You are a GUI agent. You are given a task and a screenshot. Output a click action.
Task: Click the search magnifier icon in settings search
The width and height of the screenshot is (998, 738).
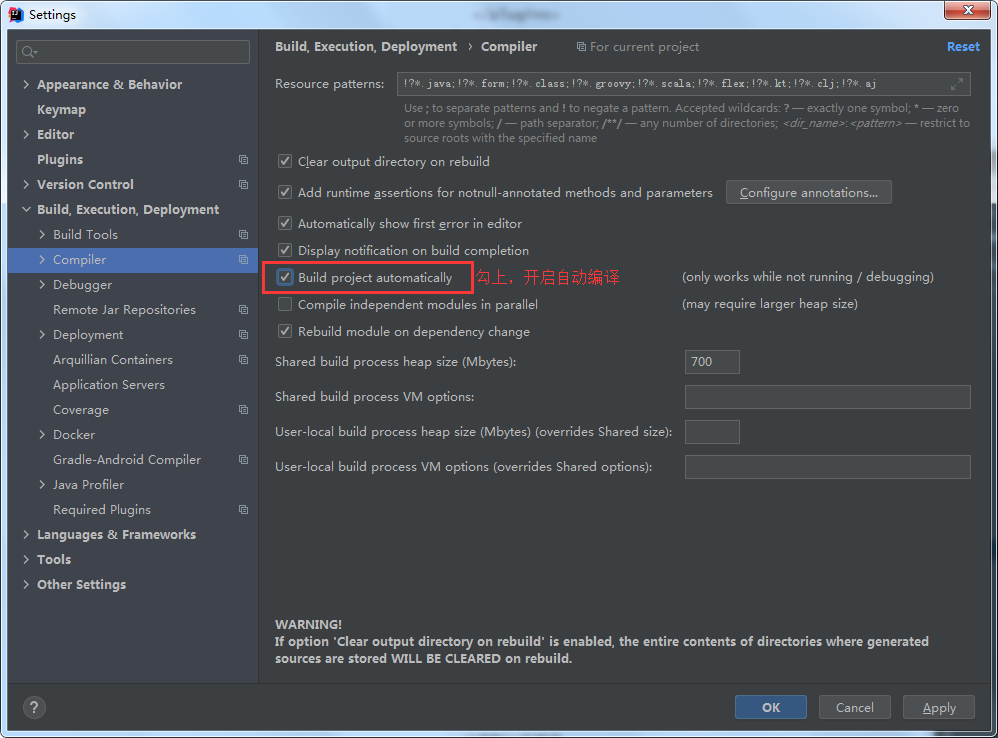click(29, 52)
